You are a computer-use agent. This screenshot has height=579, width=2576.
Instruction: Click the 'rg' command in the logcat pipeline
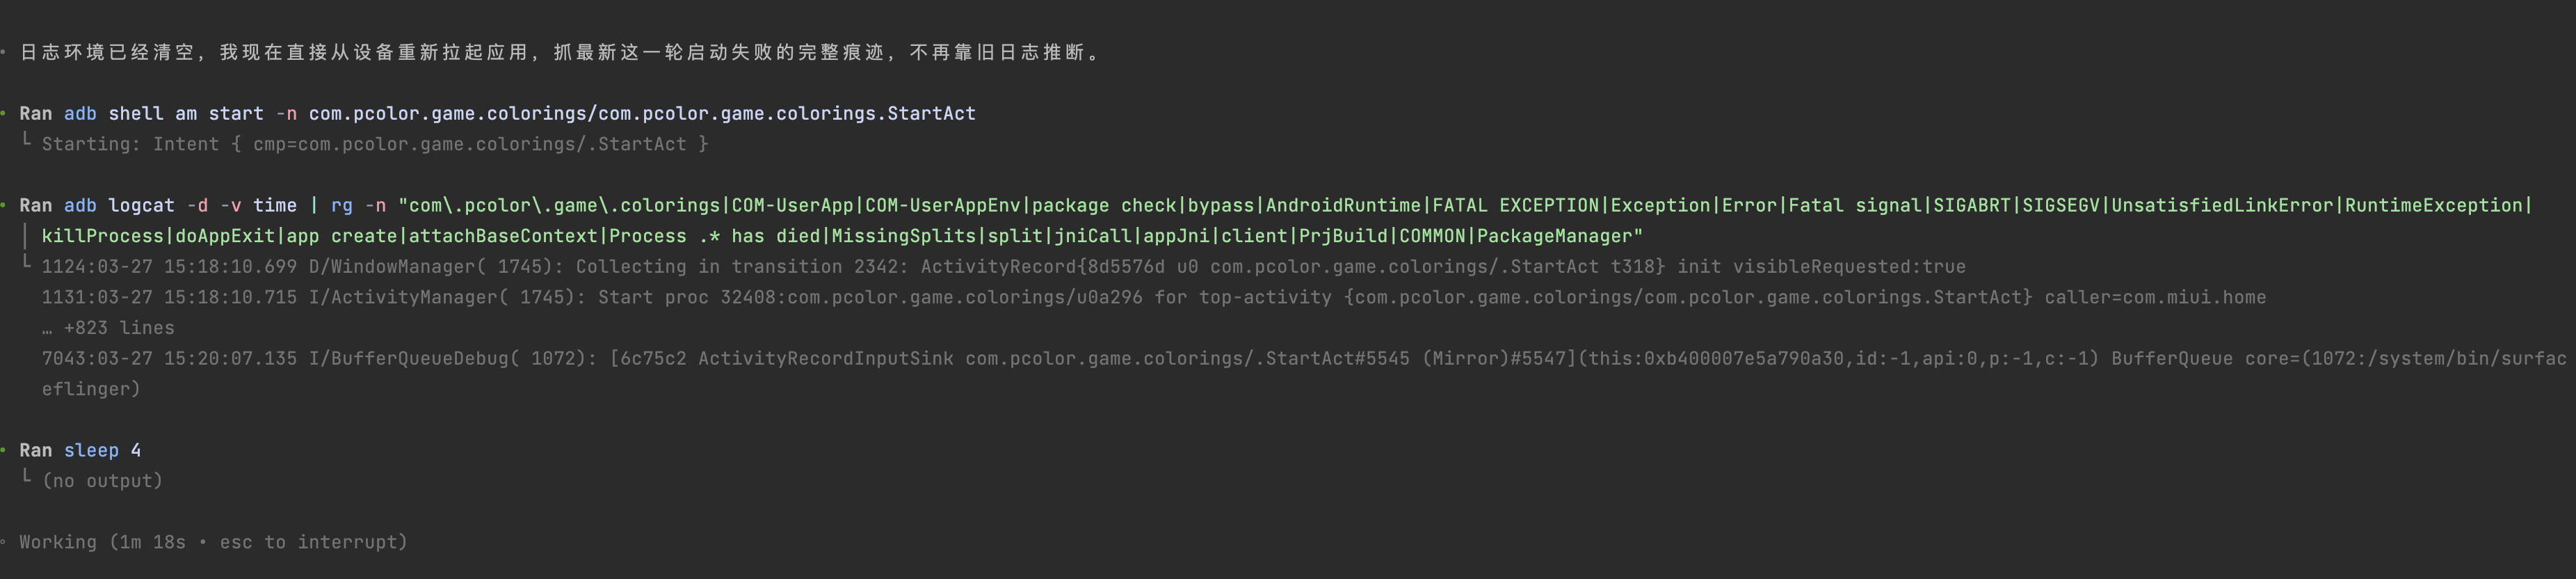[x=341, y=206]
